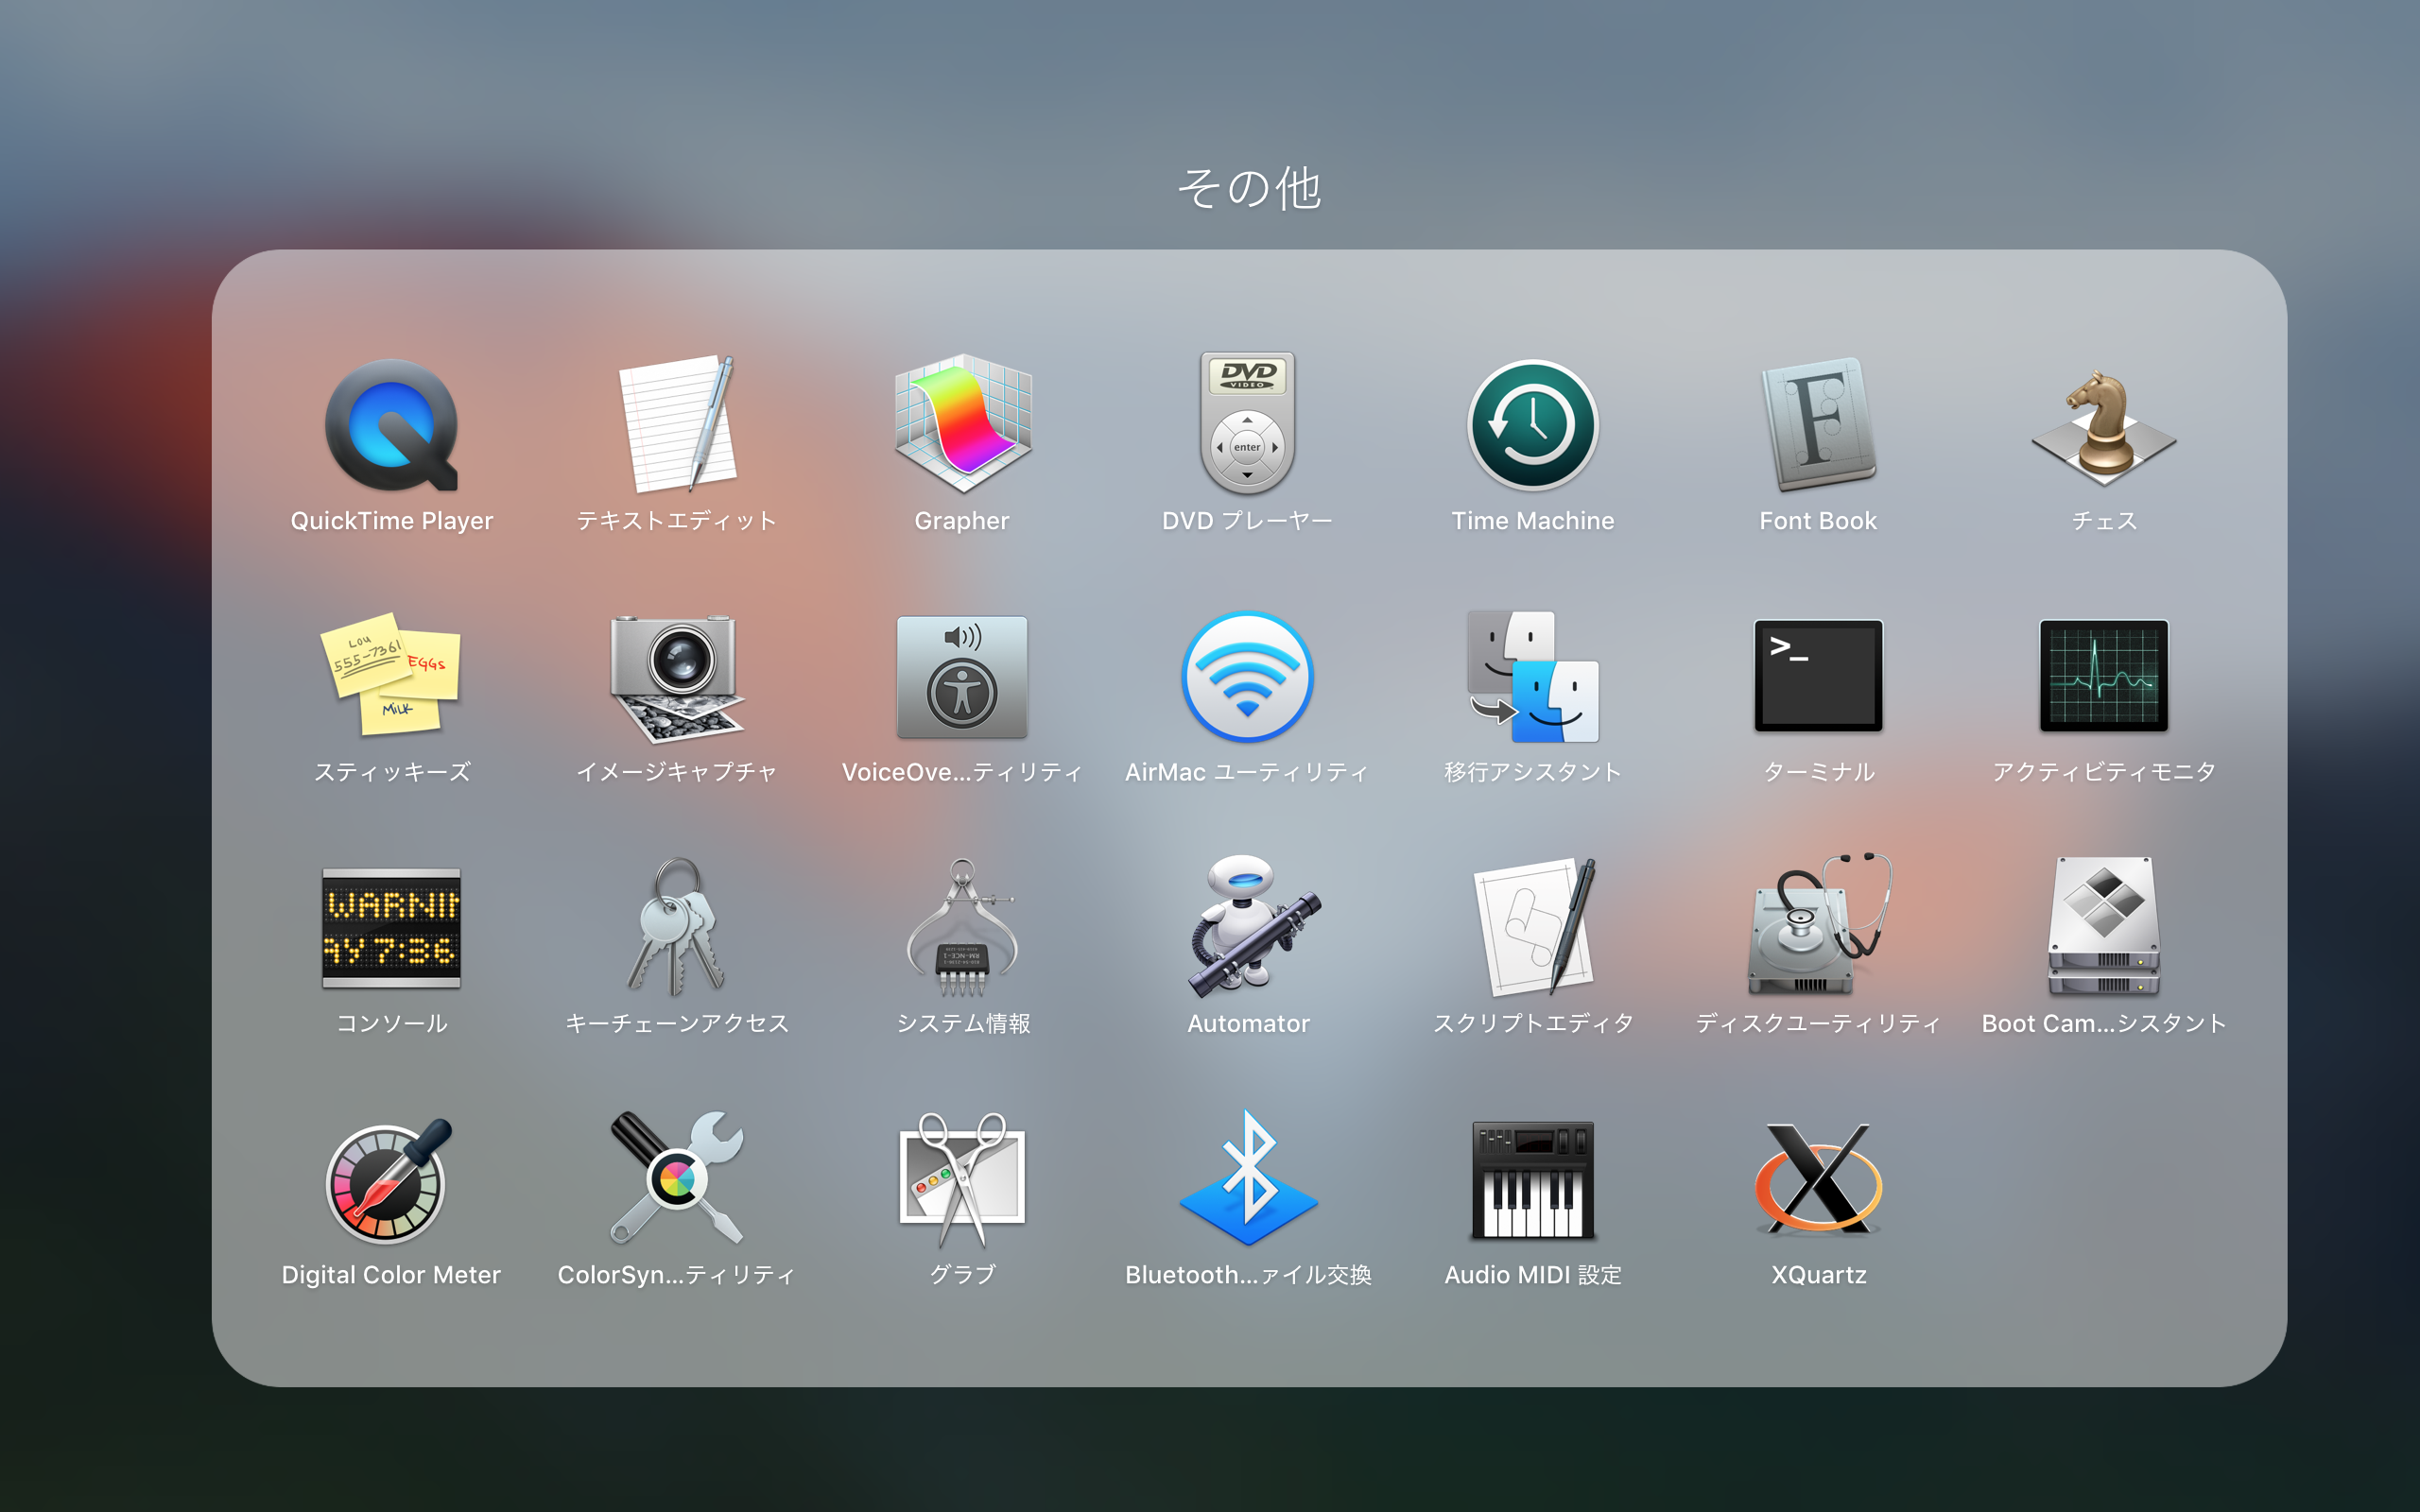The image size is (2420, 1512).
Task: Open Bluetooth ファイル交換 icon
Action: [1249, 1178]
